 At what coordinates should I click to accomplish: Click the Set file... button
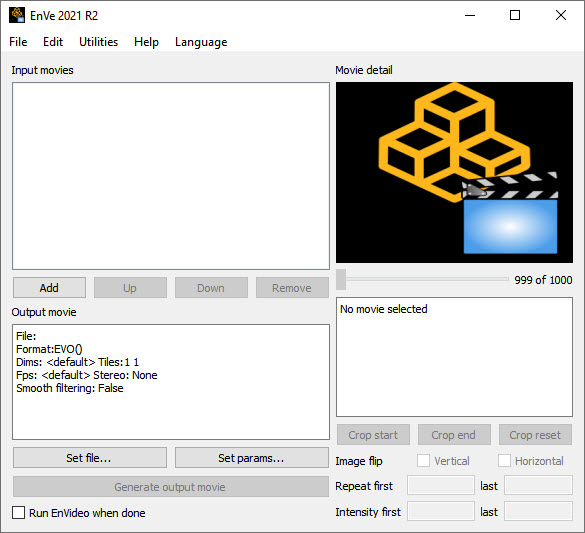(90, 458)
